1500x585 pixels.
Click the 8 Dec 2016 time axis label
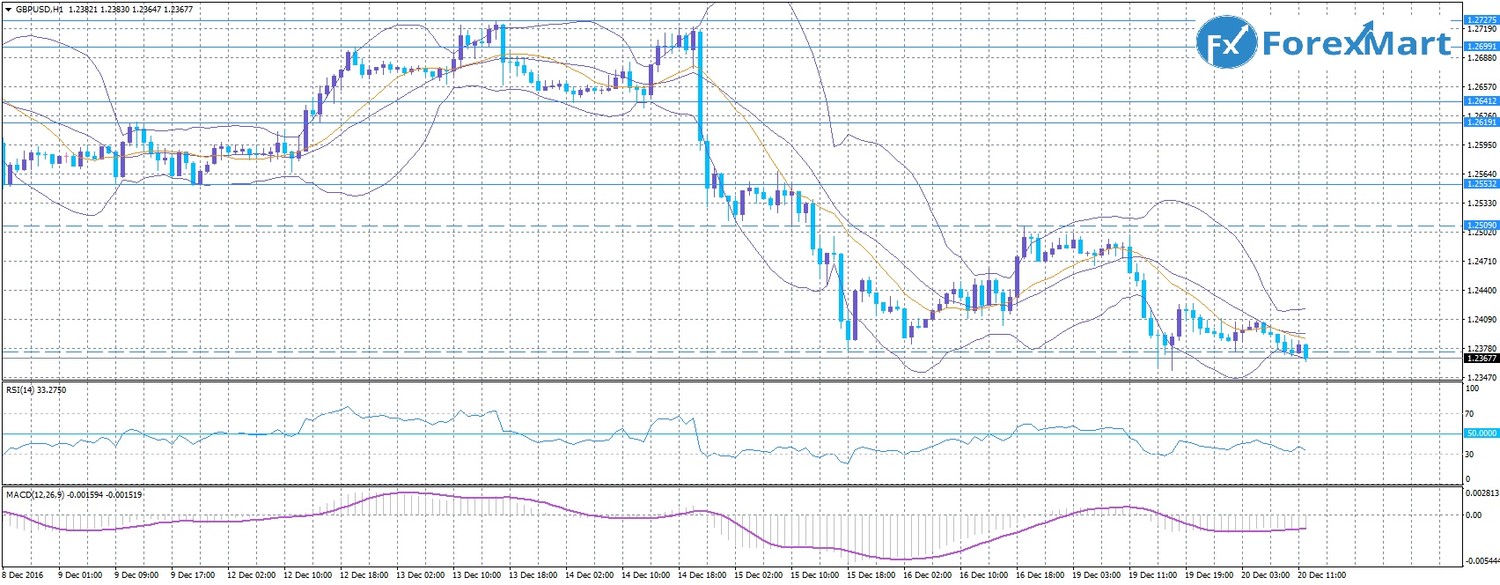24,577
